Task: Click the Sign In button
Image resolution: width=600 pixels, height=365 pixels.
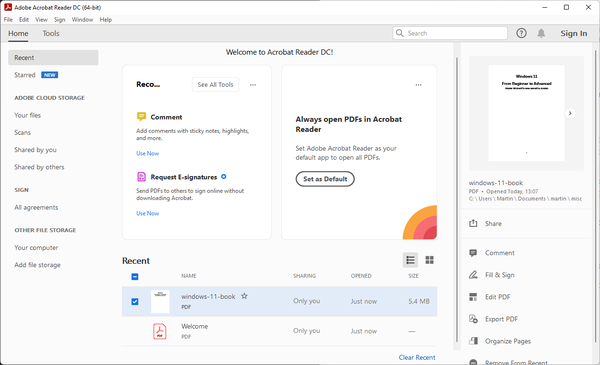Action: coord(574,33)
